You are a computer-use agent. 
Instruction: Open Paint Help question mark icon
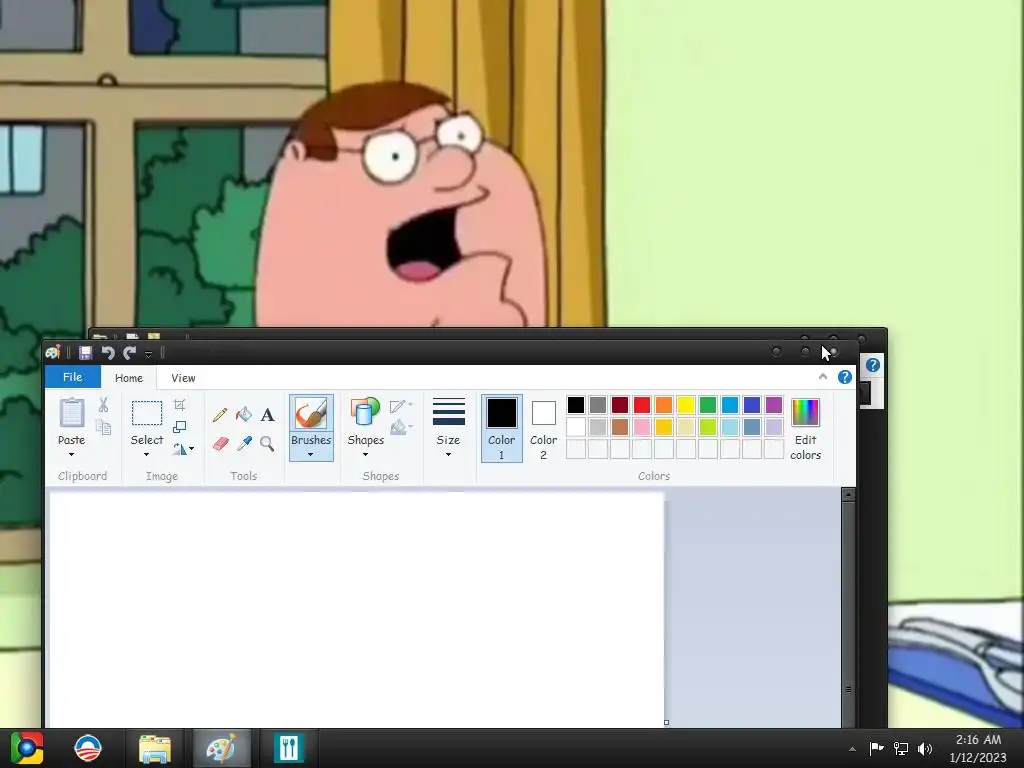pyautogui.click(x=845, y=377)
